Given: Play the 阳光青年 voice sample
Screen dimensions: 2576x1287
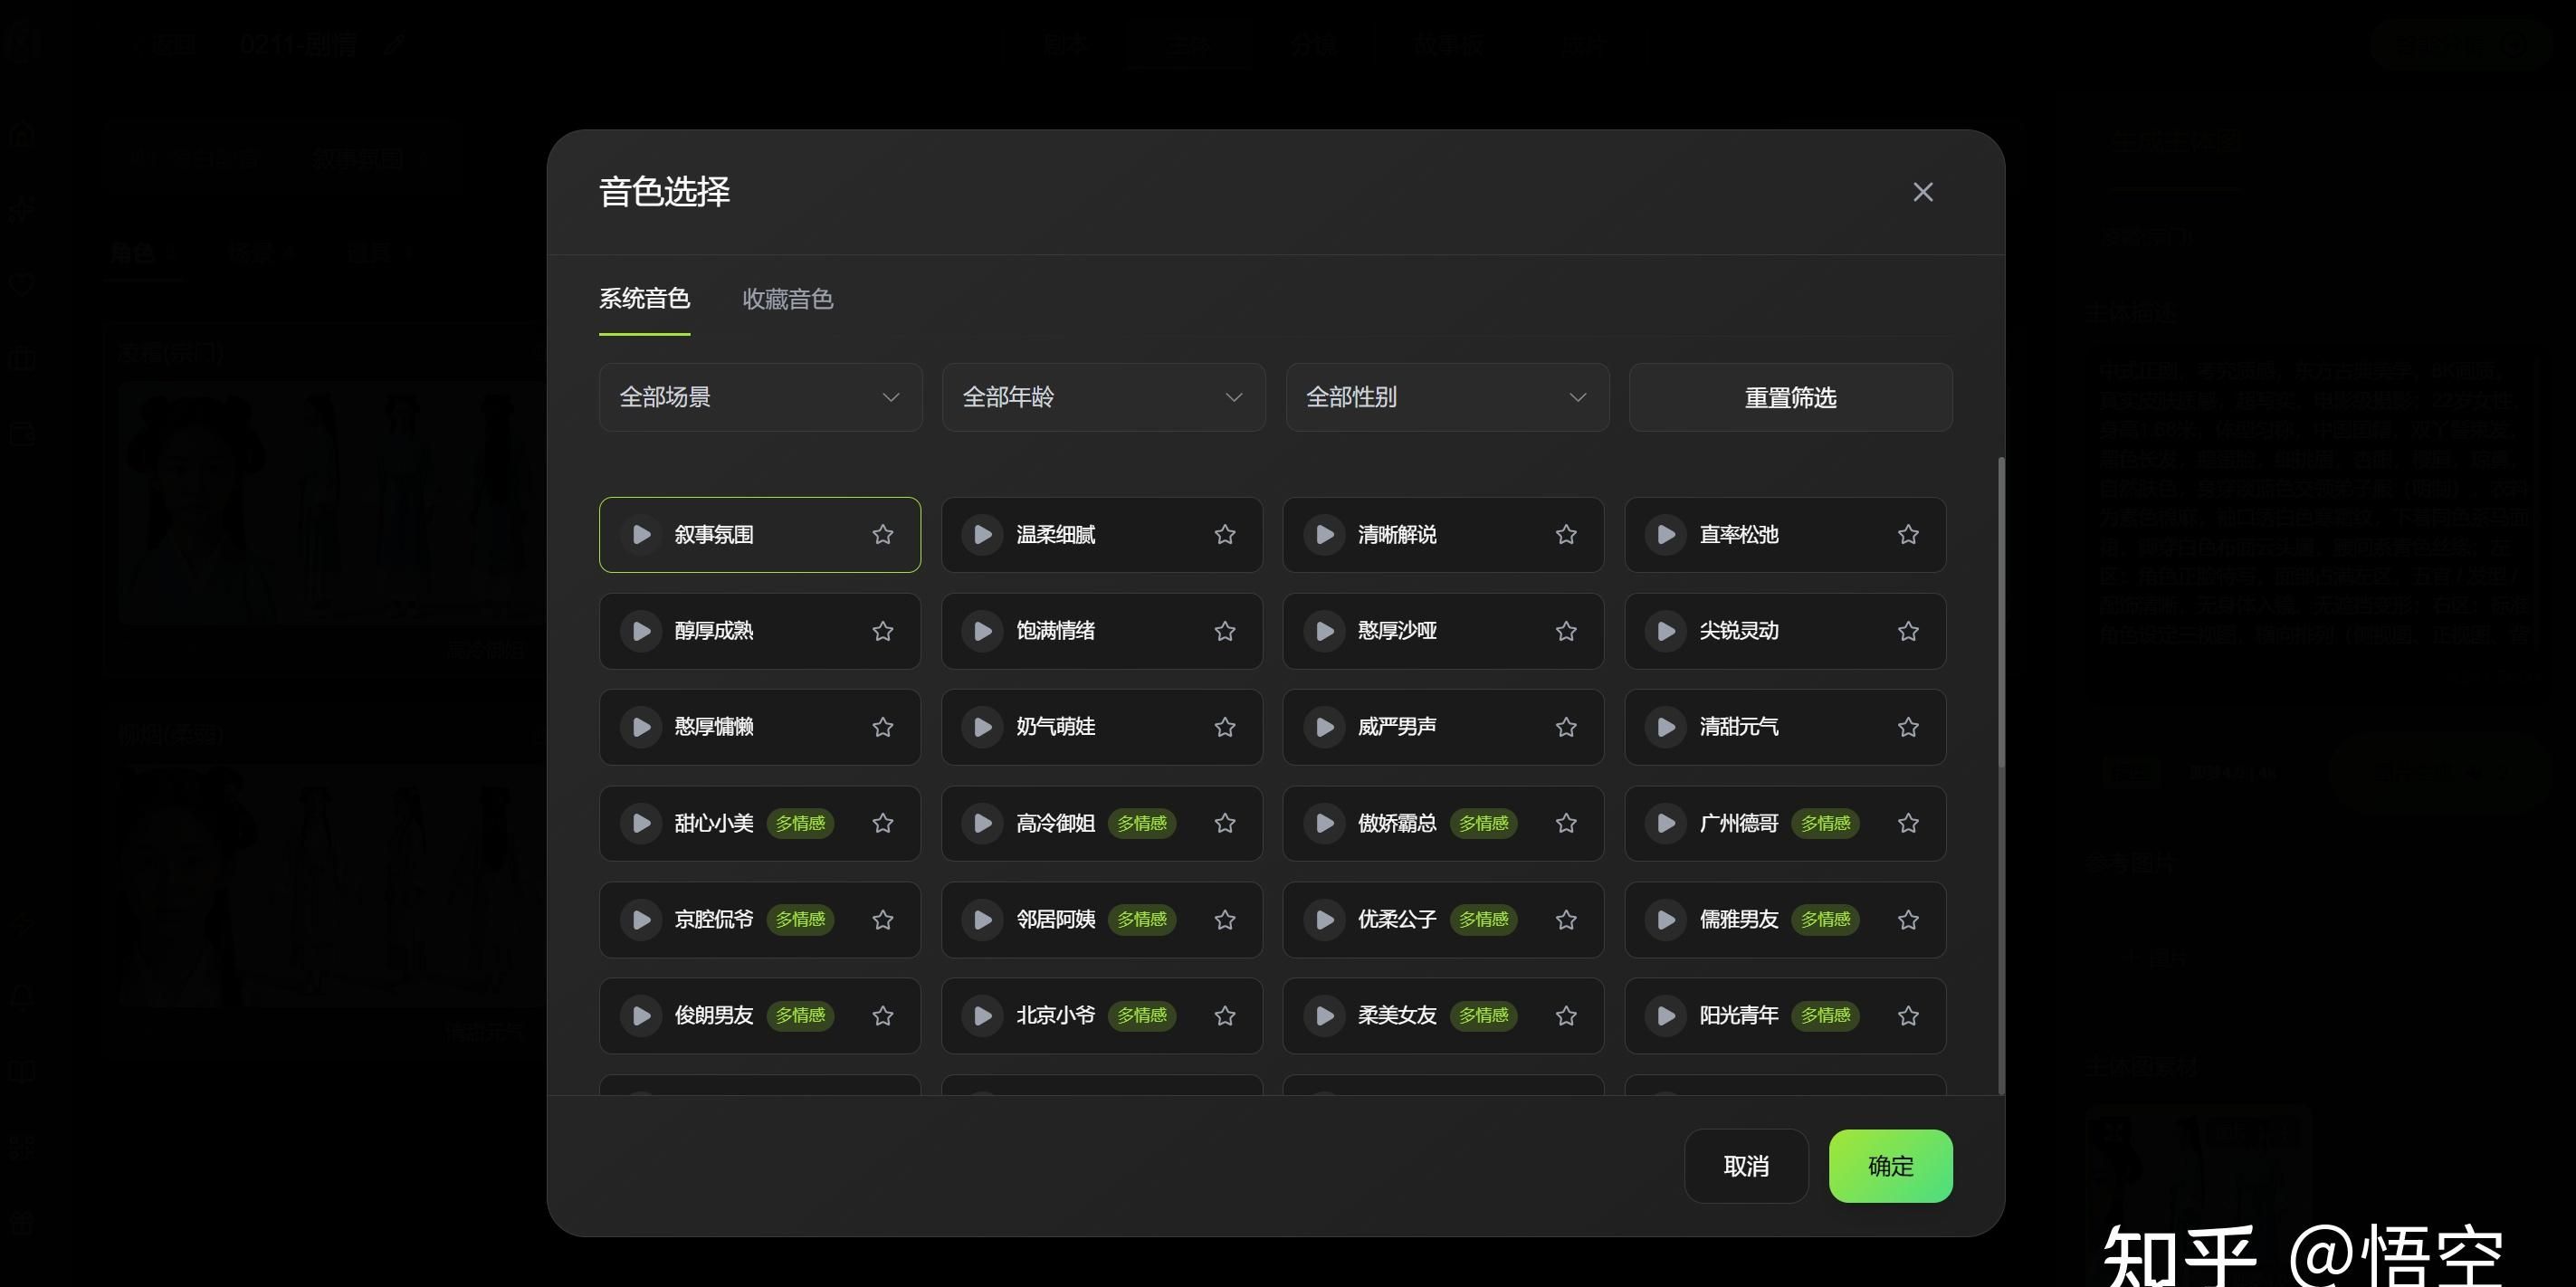Looking at the screenshot, I should (1666, 1016).
